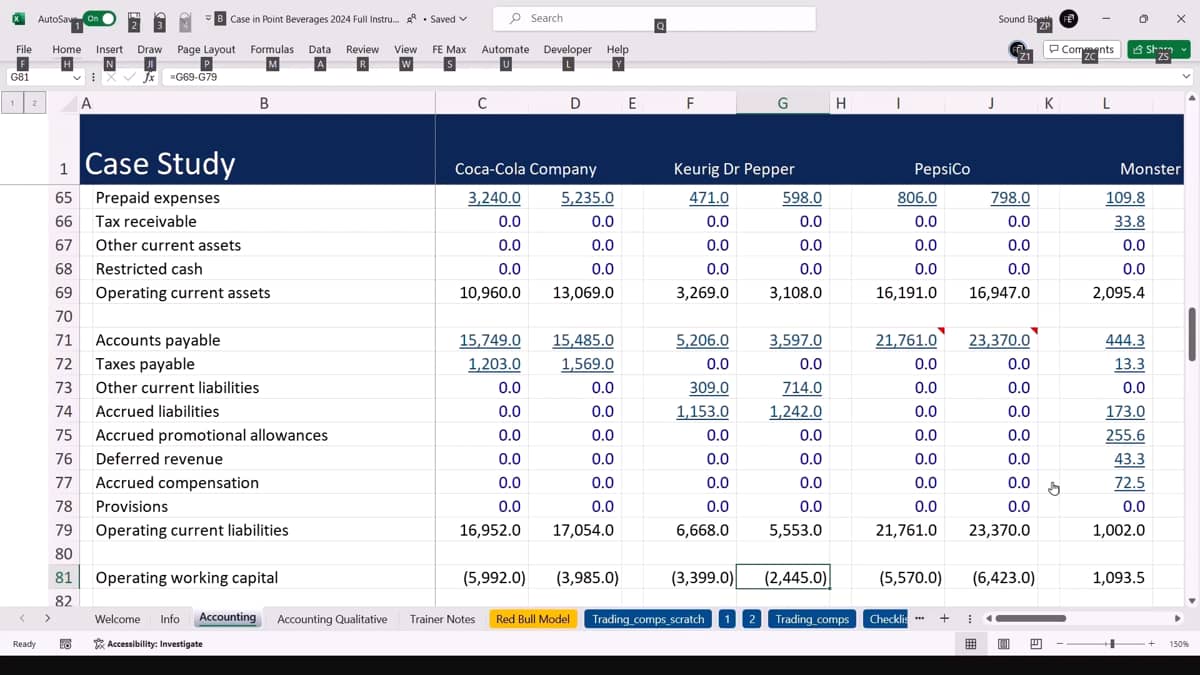Image resolution: width=1200 pixels, height=675 pixels.
Task: Click PepsiCo accounts payable 21,761.0 cell
Action: [x=906, y=340]
